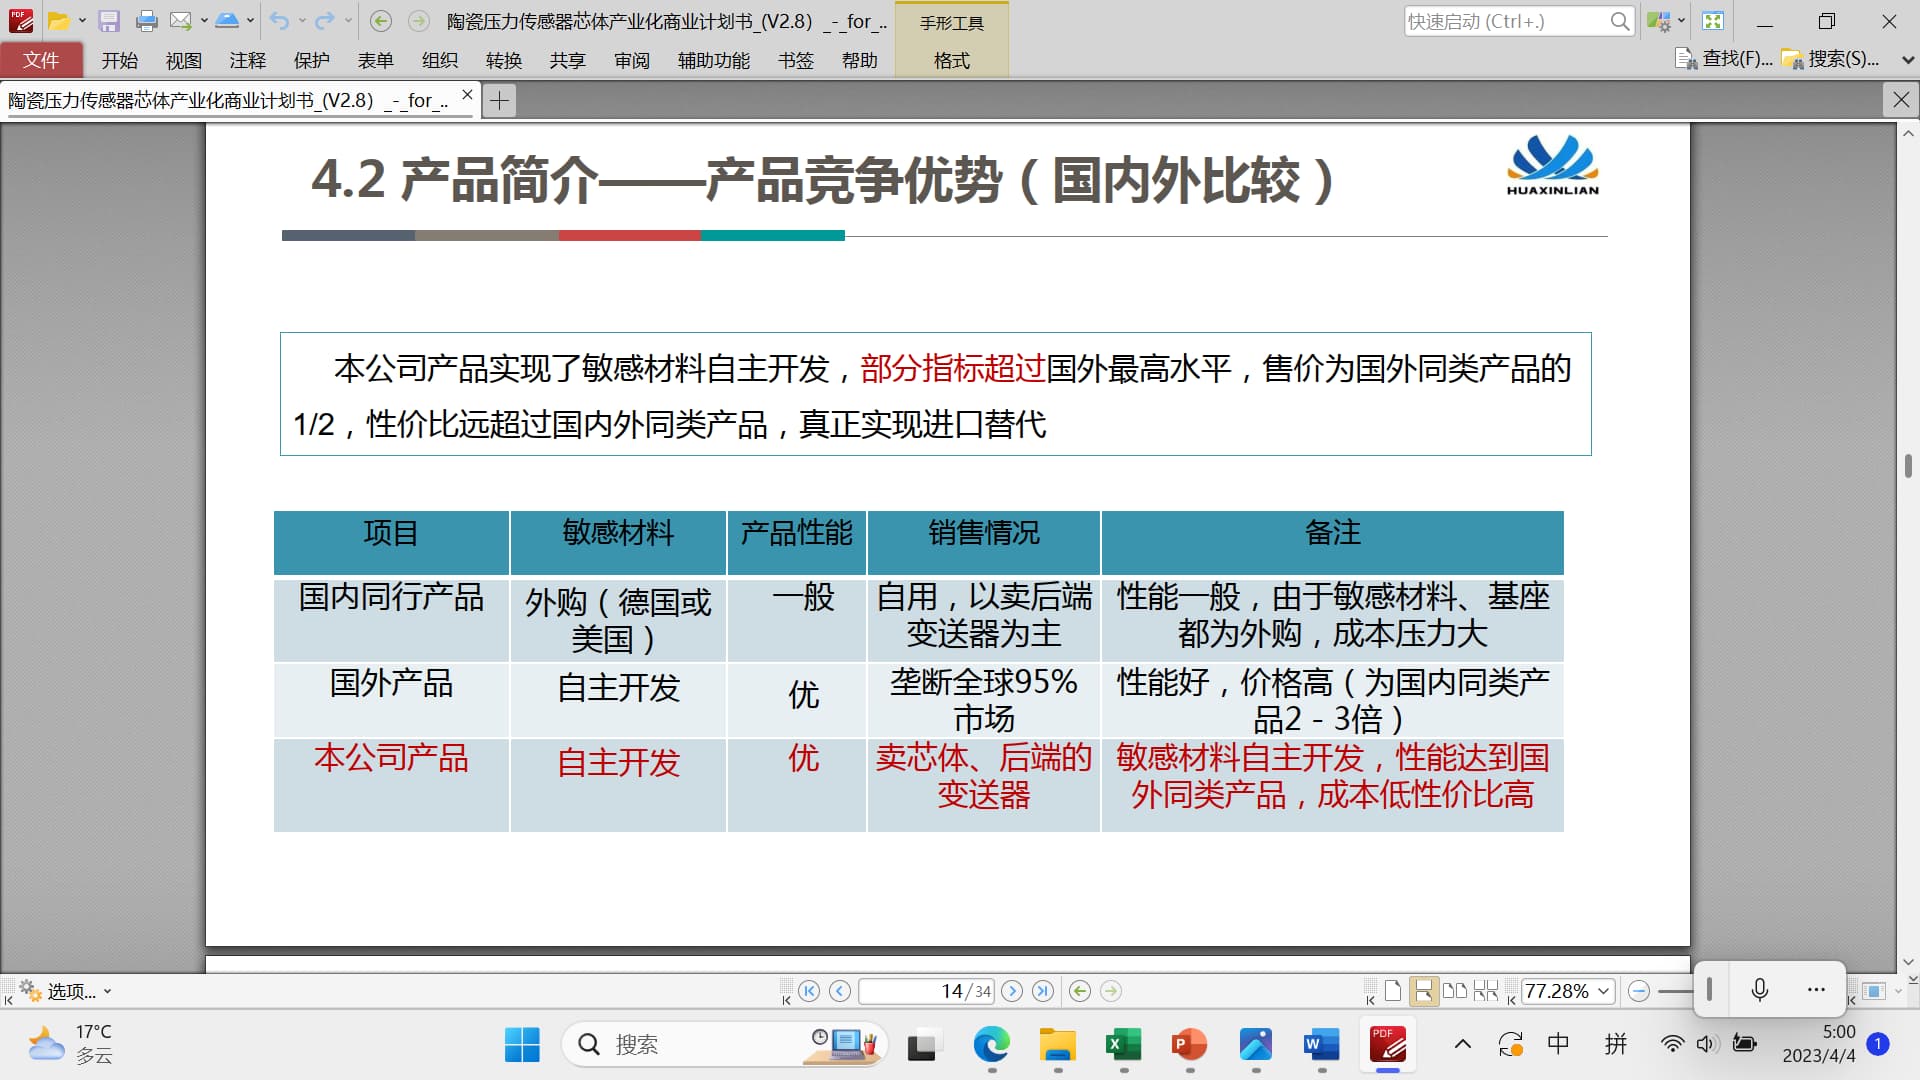Expand the zoom percentage 77.28% dropdown
This screenshot has height=1080, width=1920.
pos(1604,991)
